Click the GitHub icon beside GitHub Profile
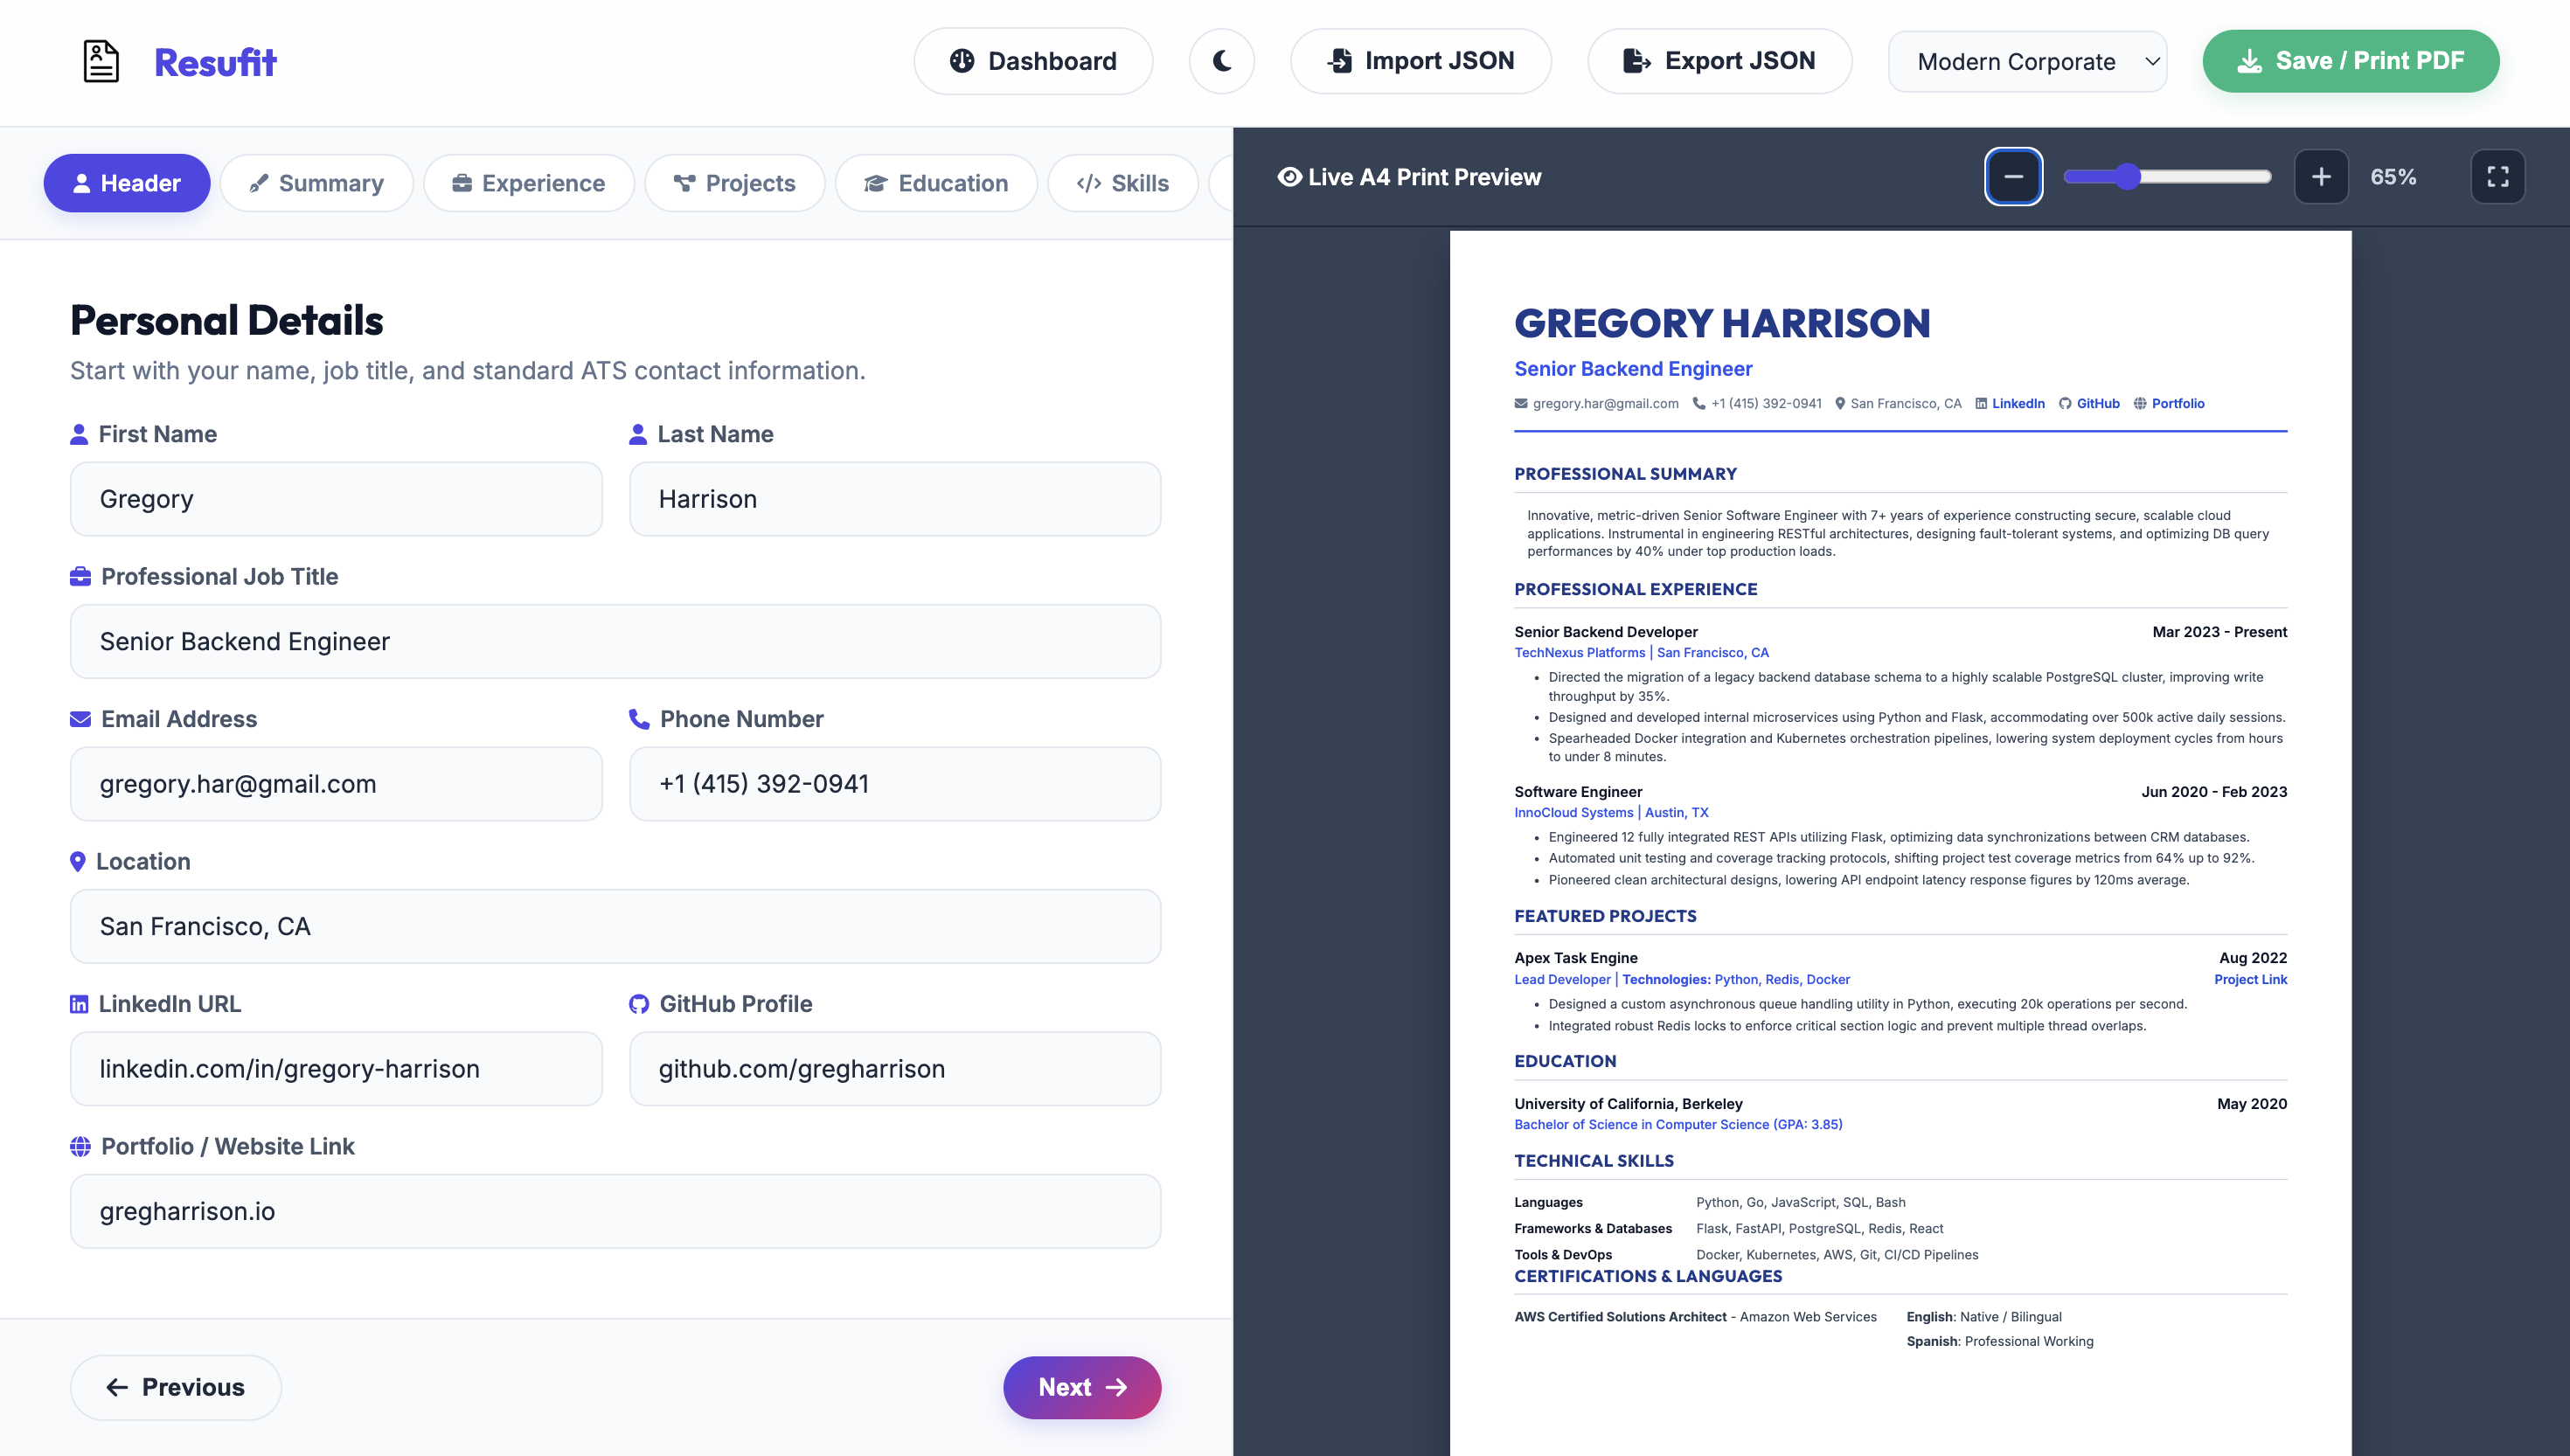 click(639, 1004)
